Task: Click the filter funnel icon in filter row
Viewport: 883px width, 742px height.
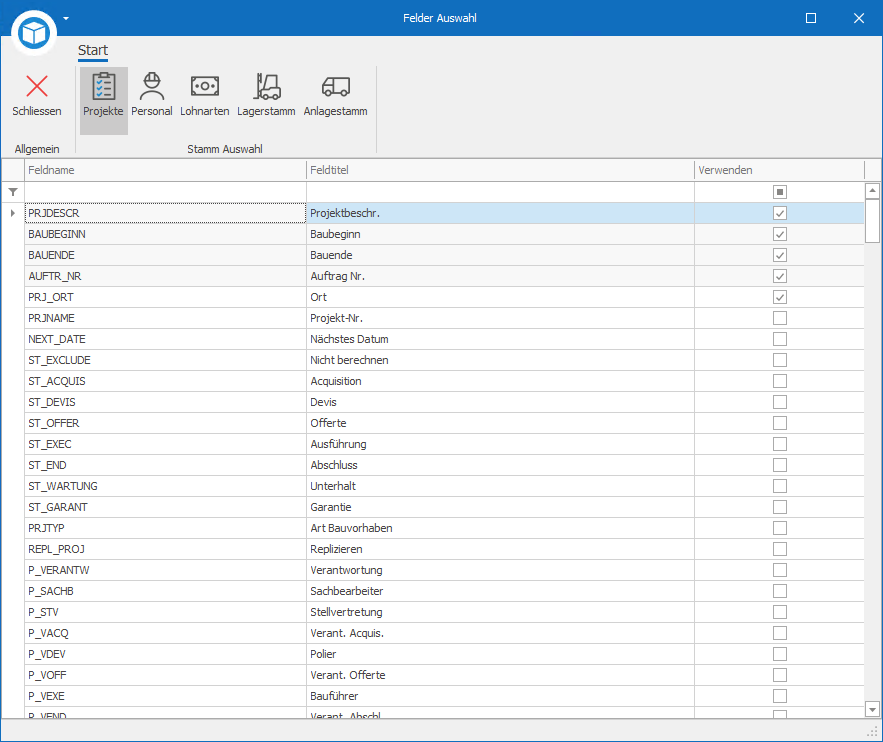Action: click(x=13, y=192)
